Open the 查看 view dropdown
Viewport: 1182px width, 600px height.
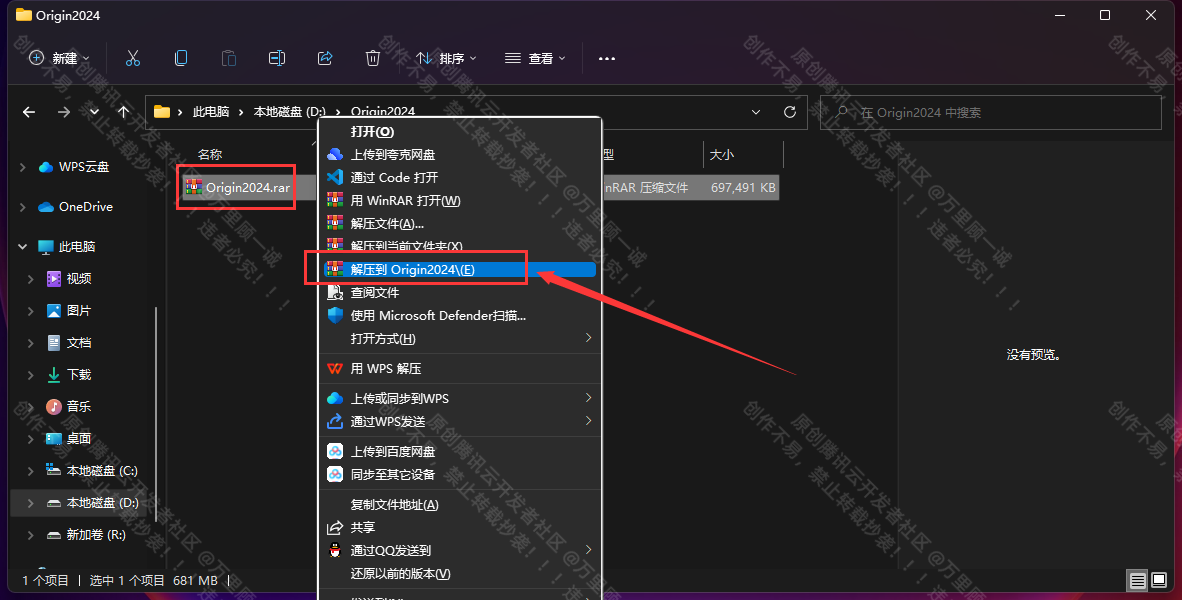[535, 58]
